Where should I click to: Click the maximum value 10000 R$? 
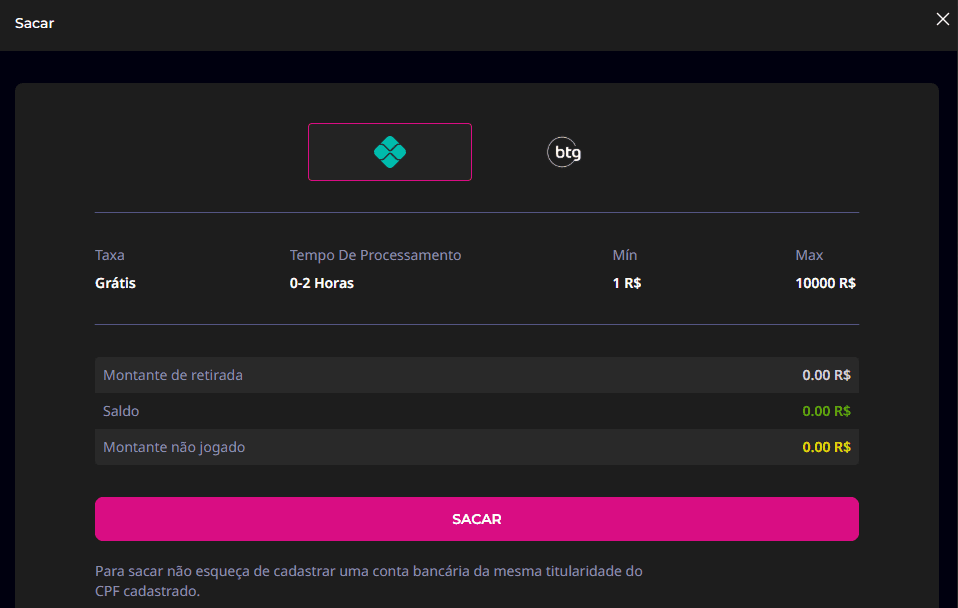click(x=825, y=283)
